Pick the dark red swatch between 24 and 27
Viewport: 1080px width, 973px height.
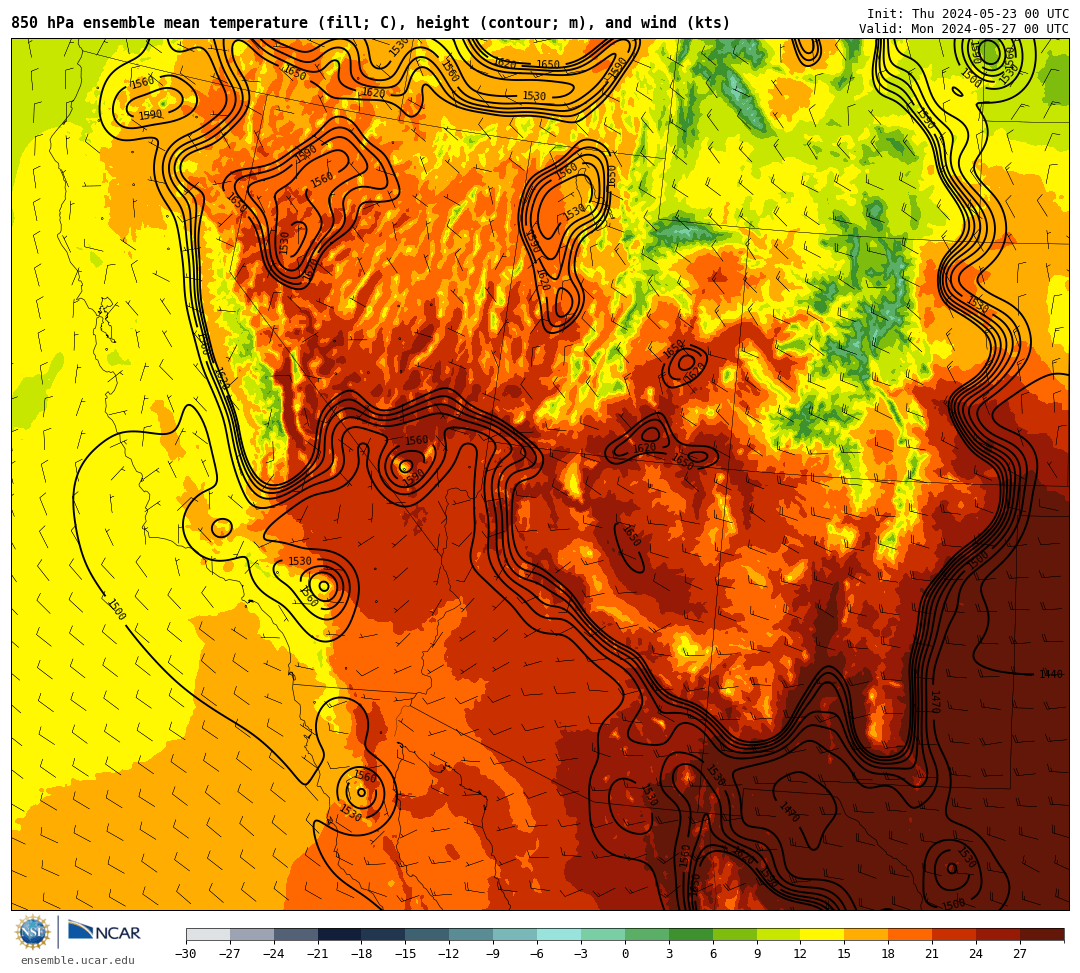pyautogui.click(x=999, y=934)
